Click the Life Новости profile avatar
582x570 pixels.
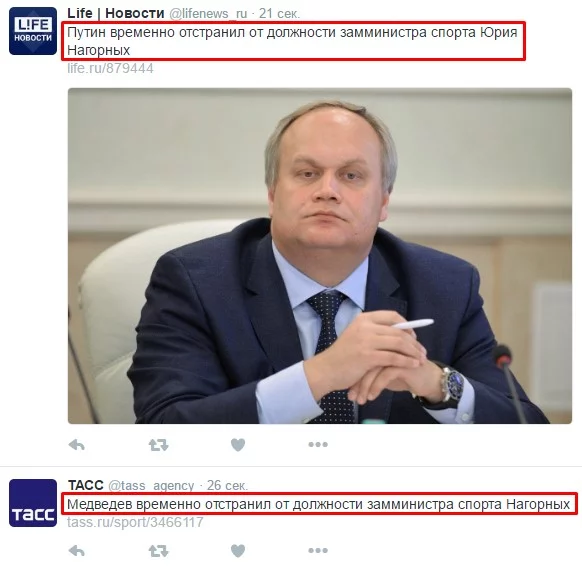[x=33, y=31]
